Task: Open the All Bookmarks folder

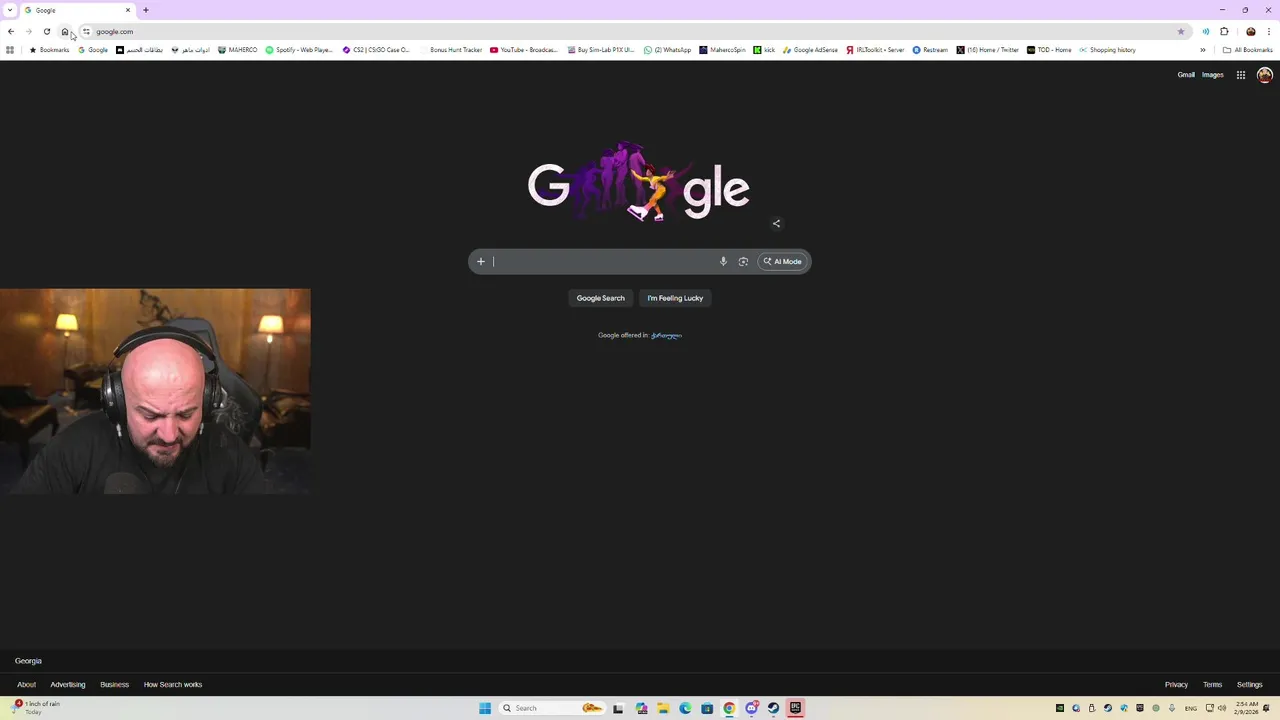Action: tap(1248, 50)
